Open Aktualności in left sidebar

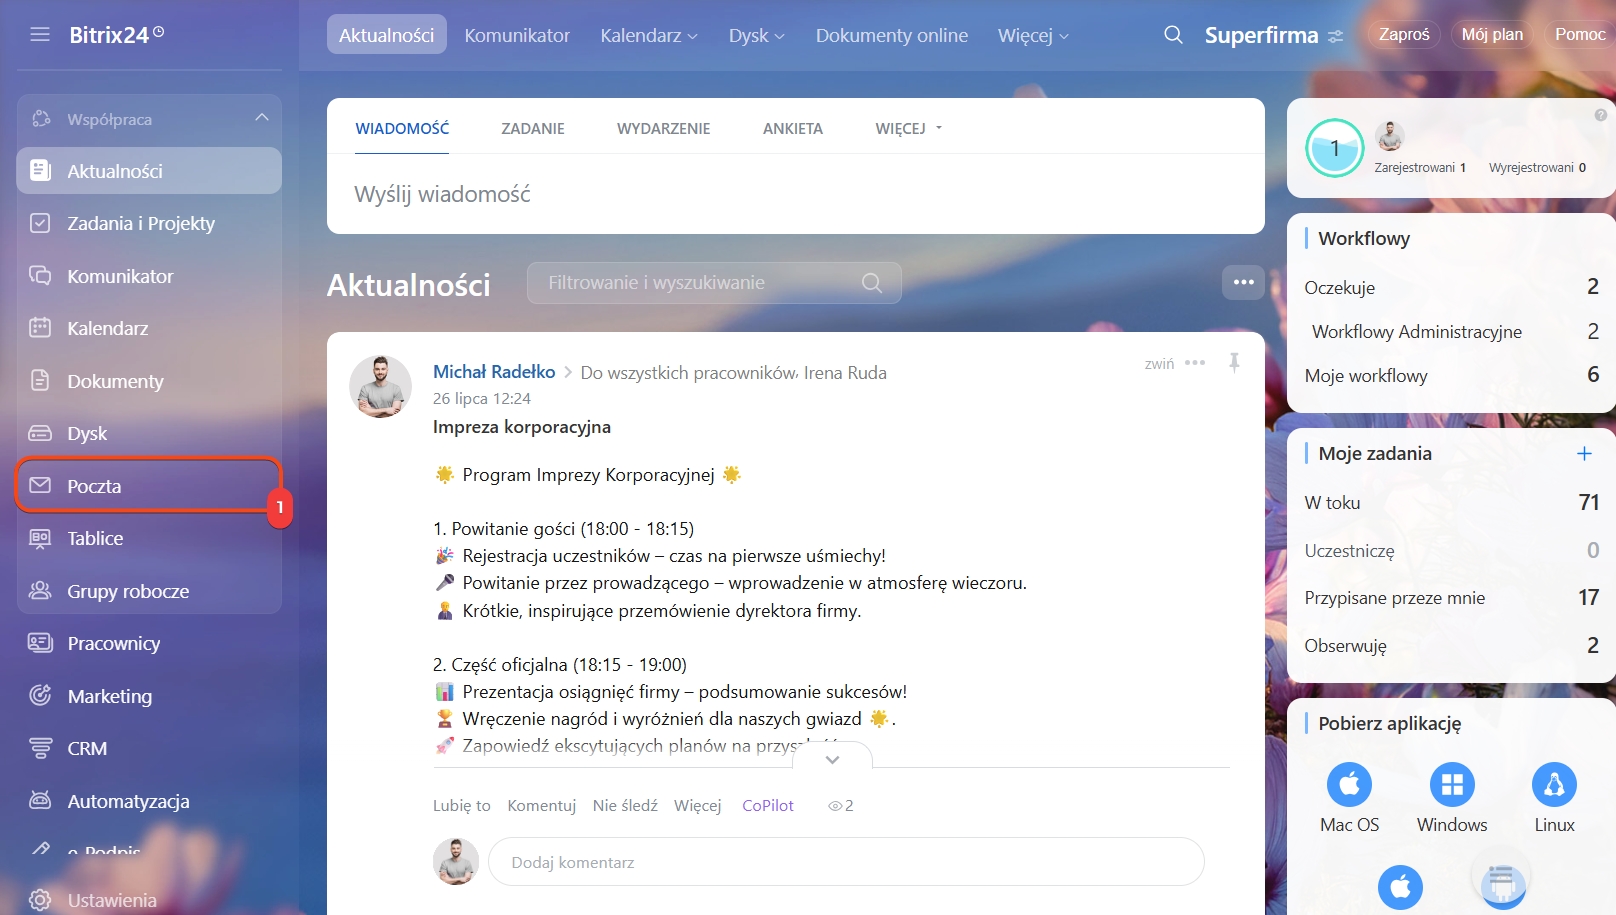click(149, 171)
